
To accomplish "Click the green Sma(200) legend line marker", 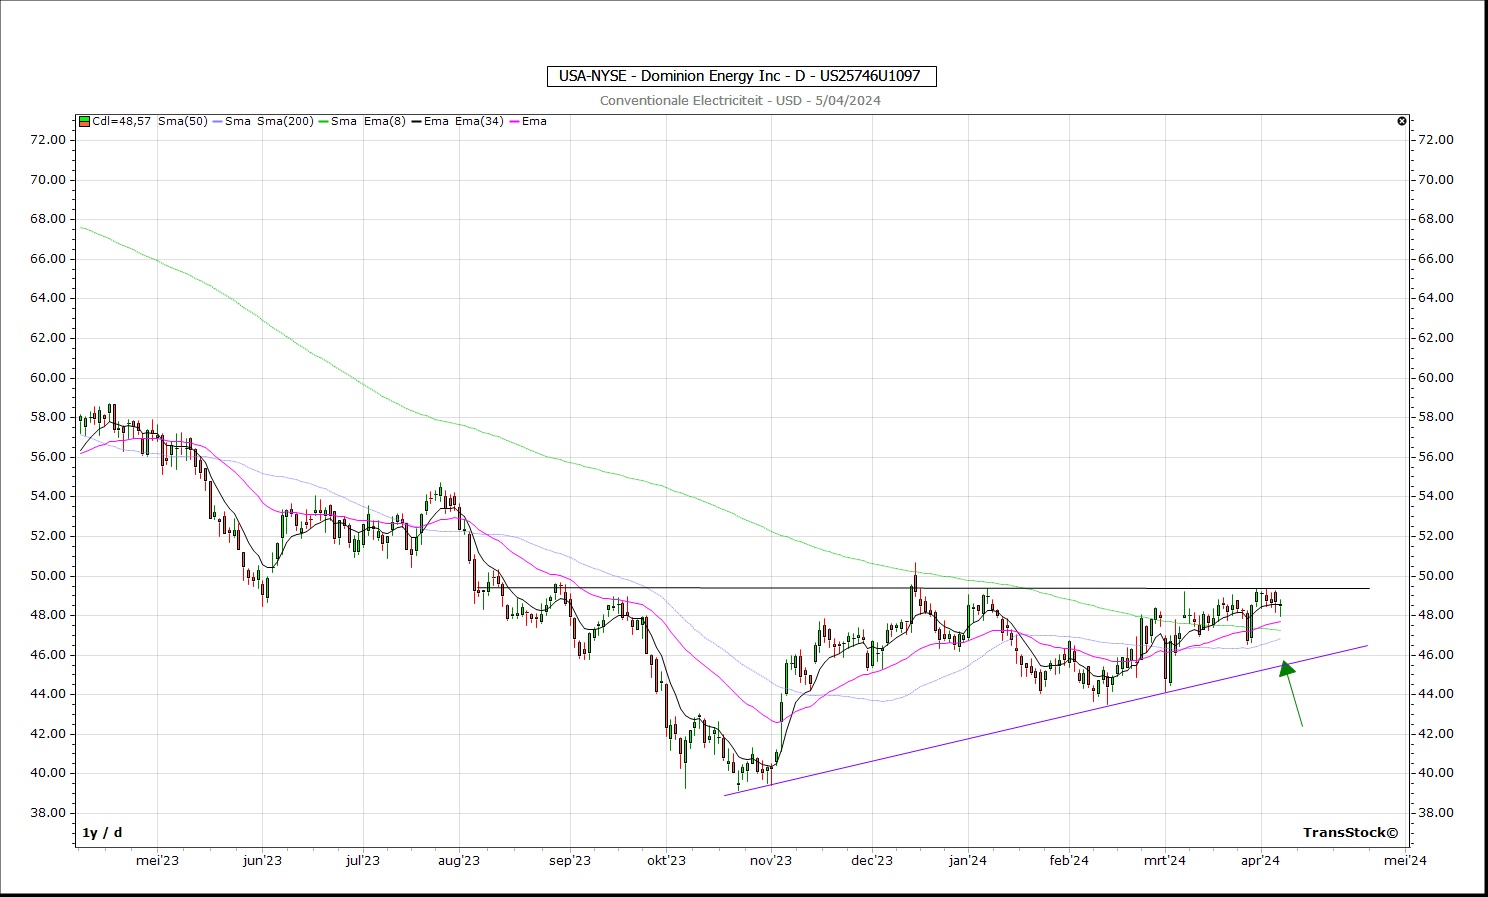I will pyautogui.click(x=323, y=121).
